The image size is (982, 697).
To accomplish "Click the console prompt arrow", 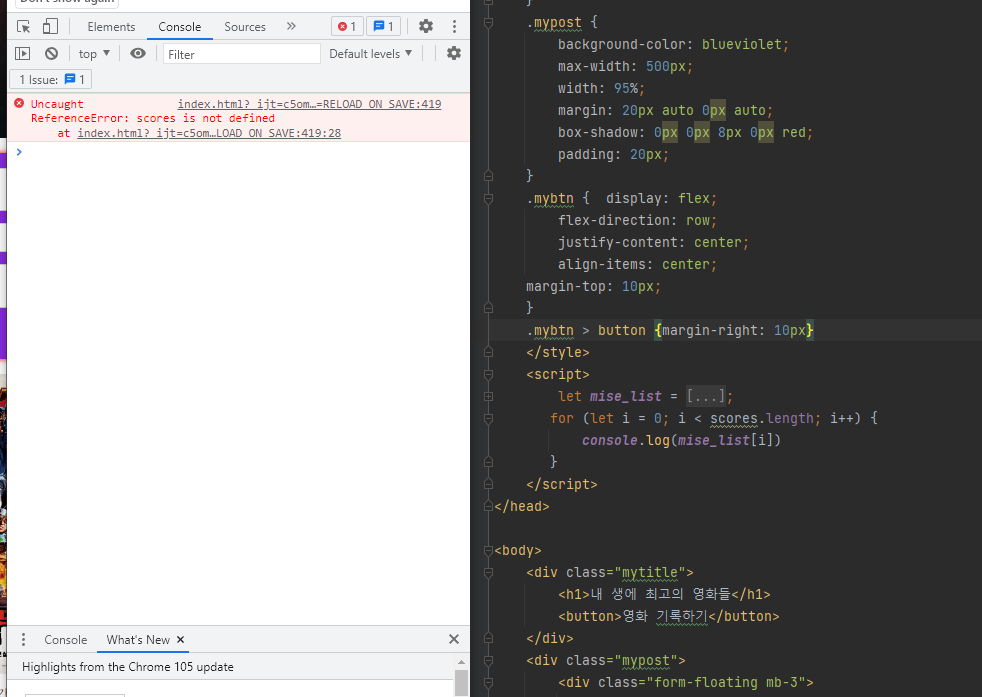I will tap(19, 152).
